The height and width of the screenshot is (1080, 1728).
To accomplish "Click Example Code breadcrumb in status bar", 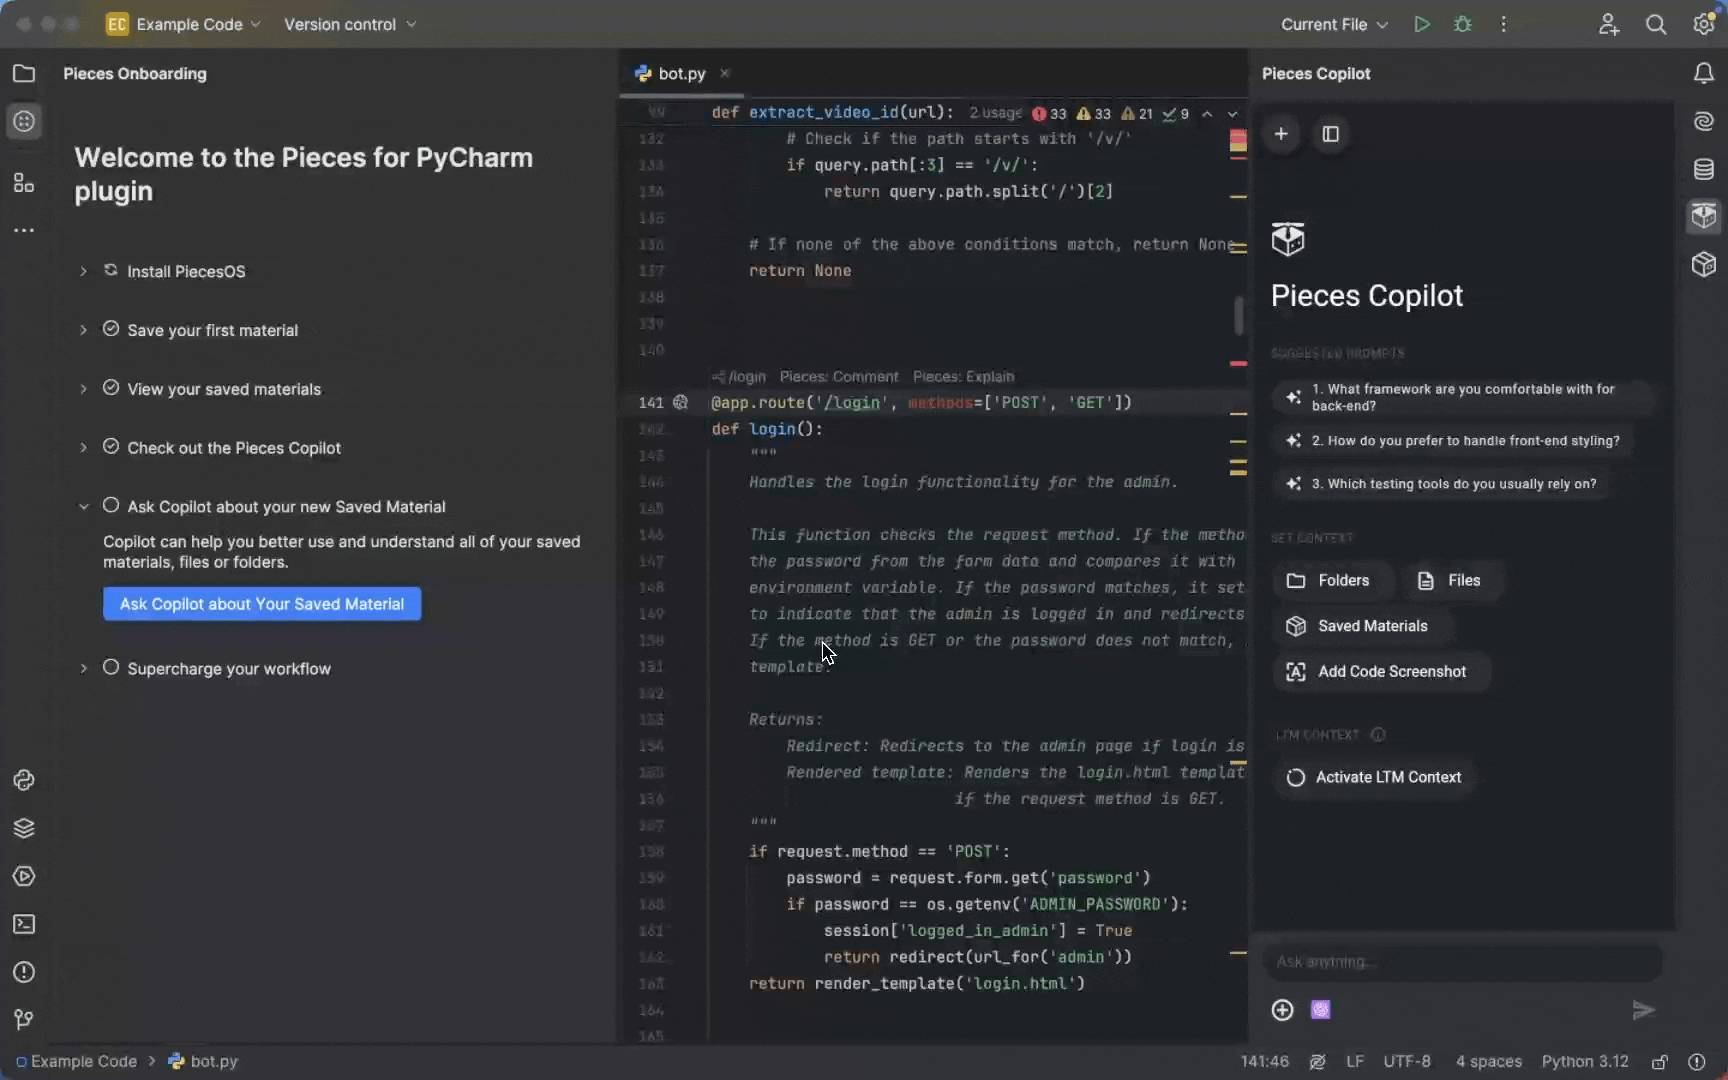I will (76, 1061).
